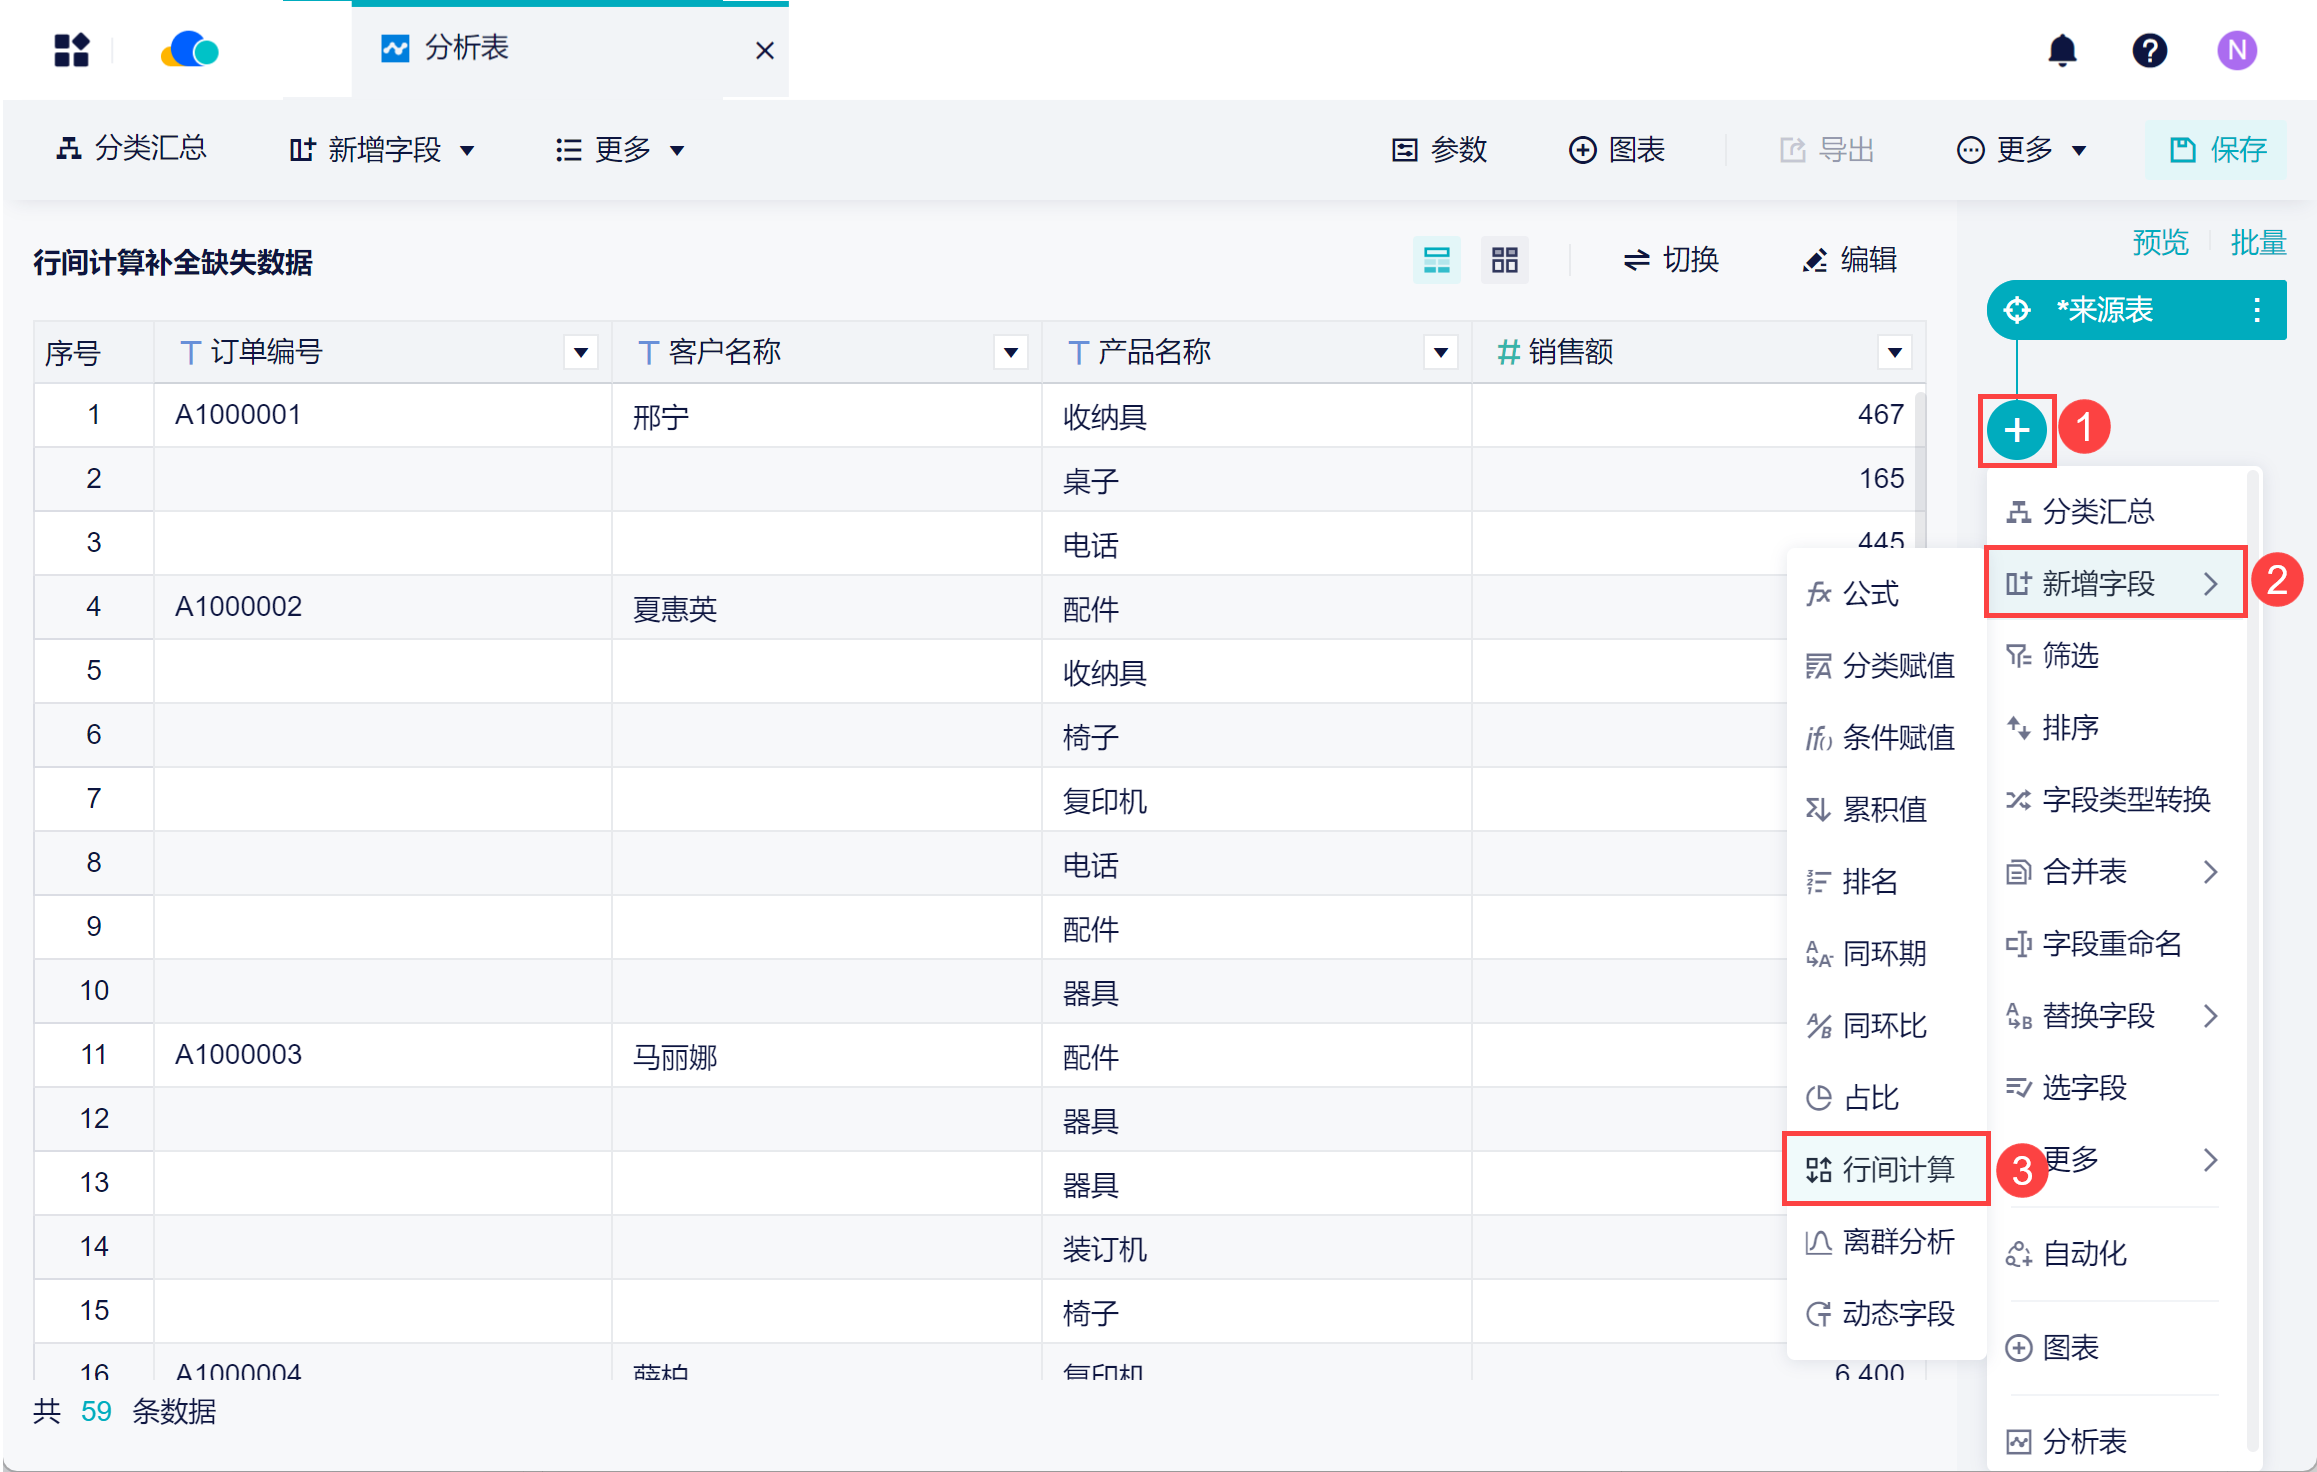Click the 保存 save button
2317x1472 pixels.
[x=2216, y=150]
